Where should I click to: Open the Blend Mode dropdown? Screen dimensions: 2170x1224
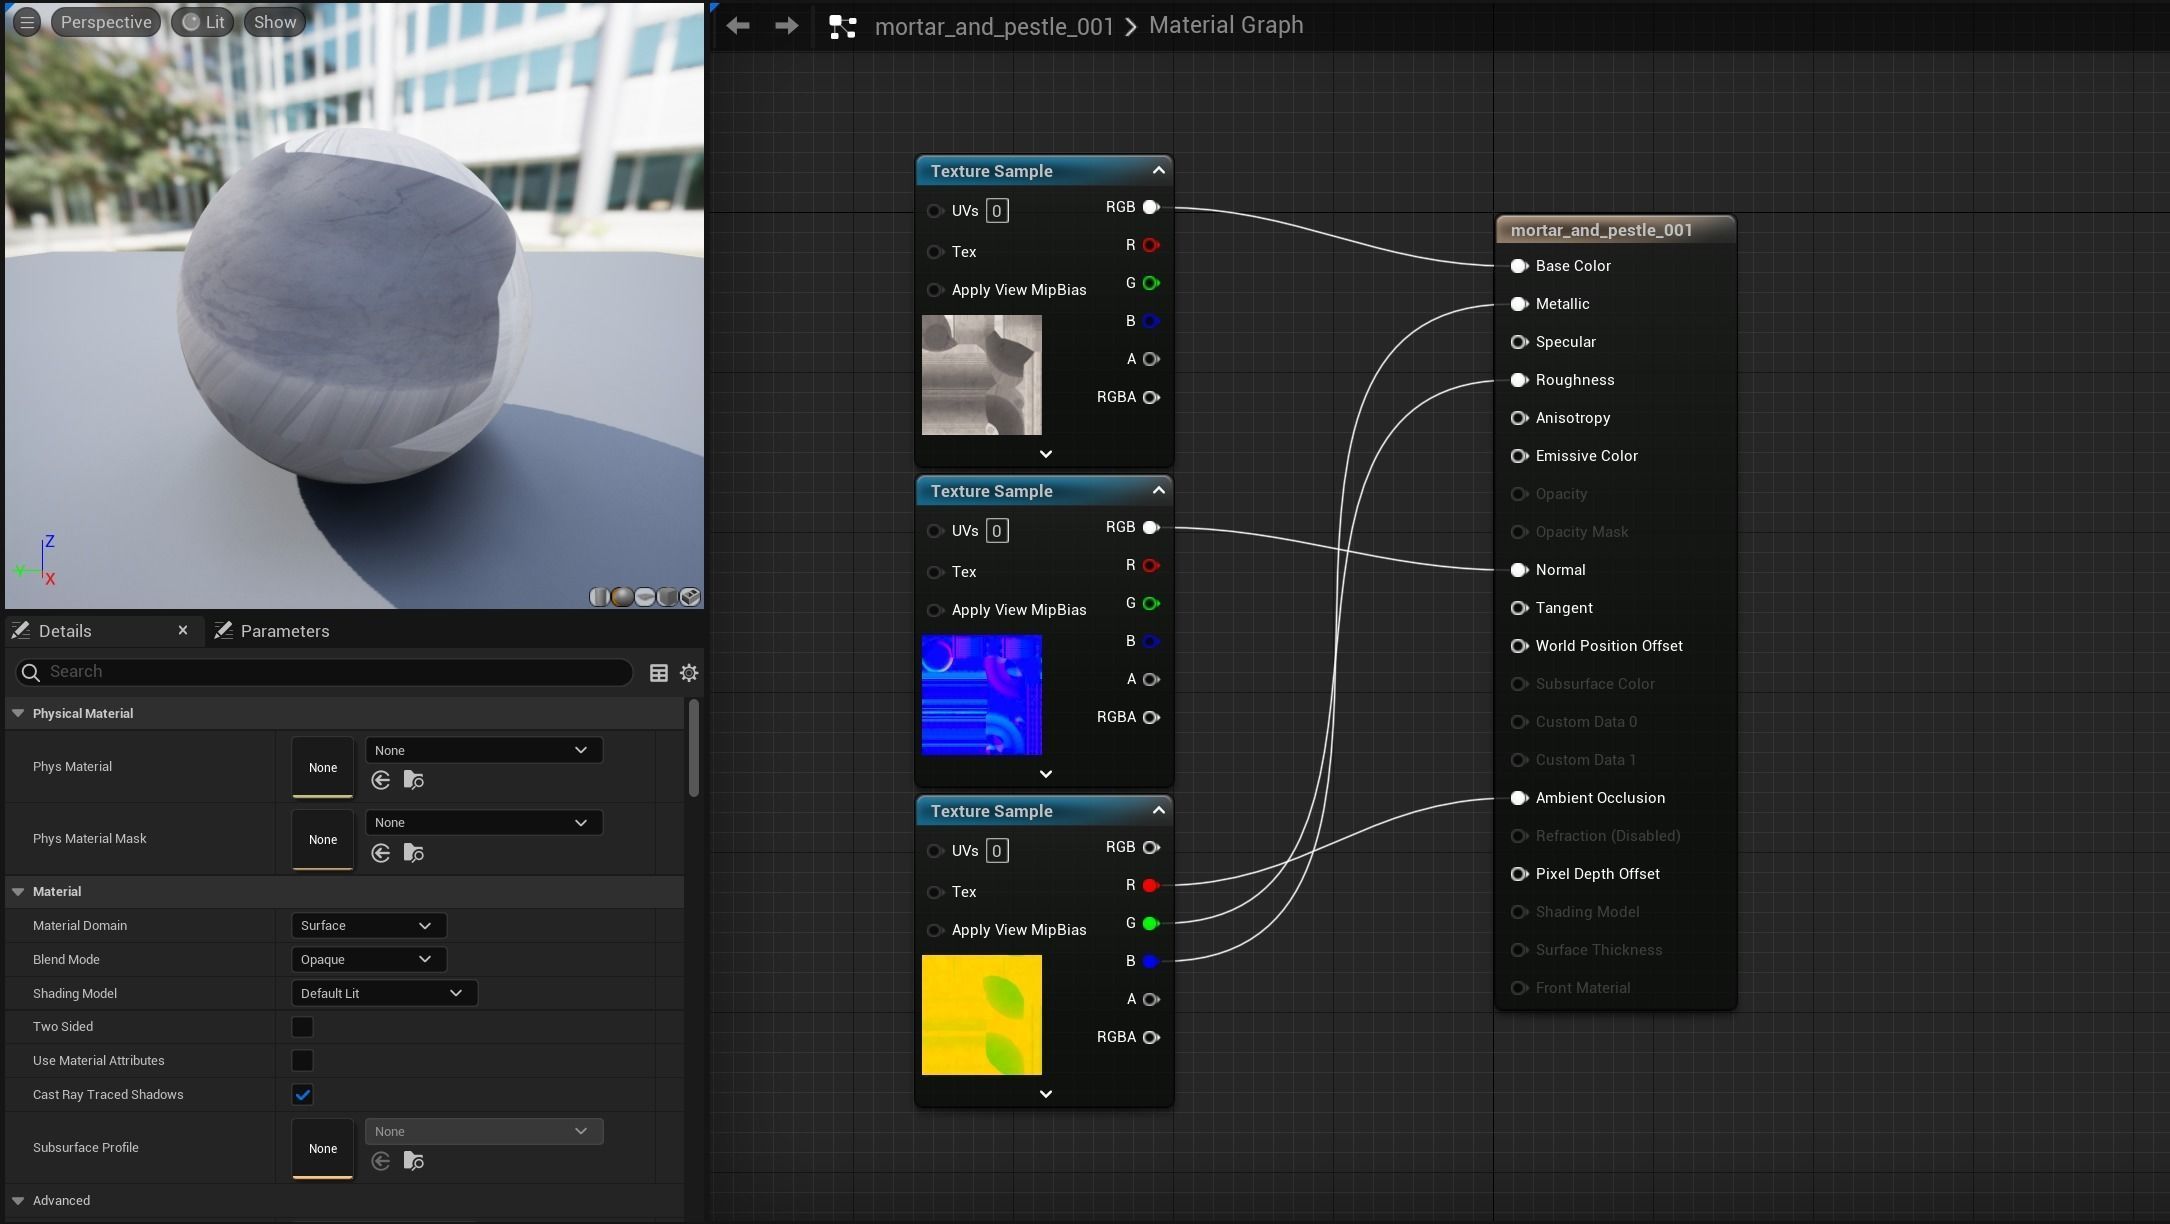(x=367, y=959)
